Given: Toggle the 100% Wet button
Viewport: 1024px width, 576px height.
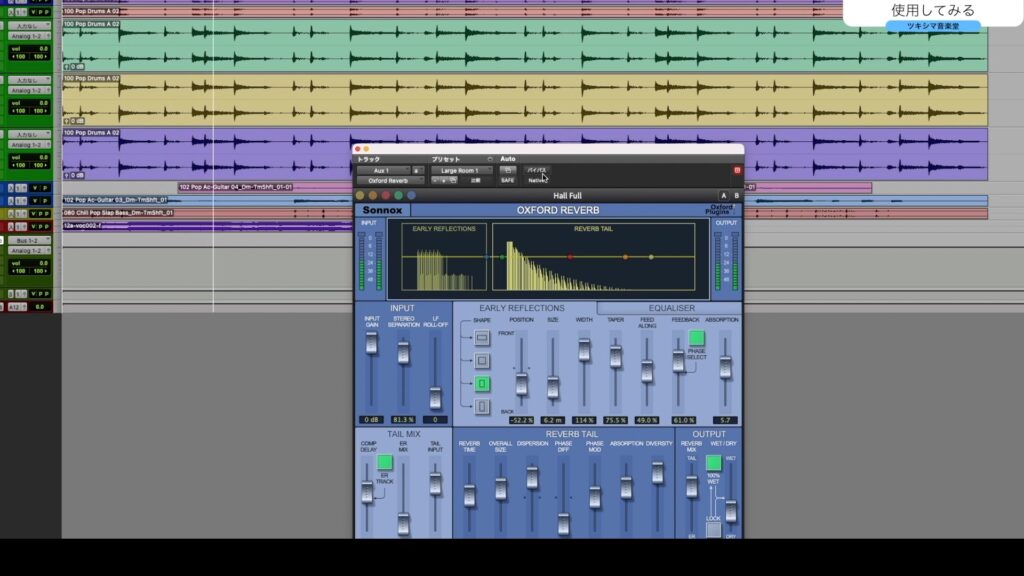Looking at the screenshot, I should coord(713,463).
